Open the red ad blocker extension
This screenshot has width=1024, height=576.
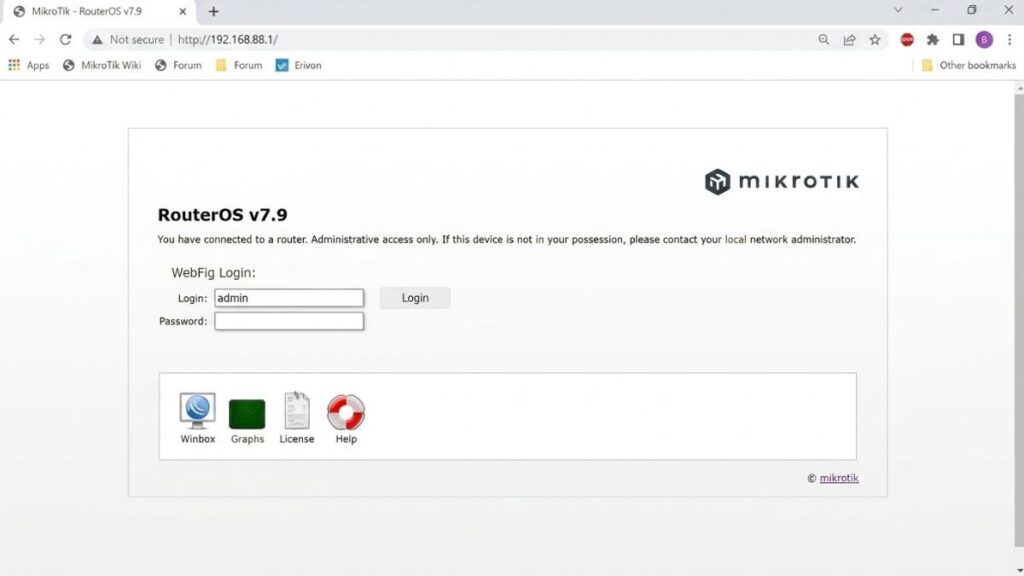(907, 40)
